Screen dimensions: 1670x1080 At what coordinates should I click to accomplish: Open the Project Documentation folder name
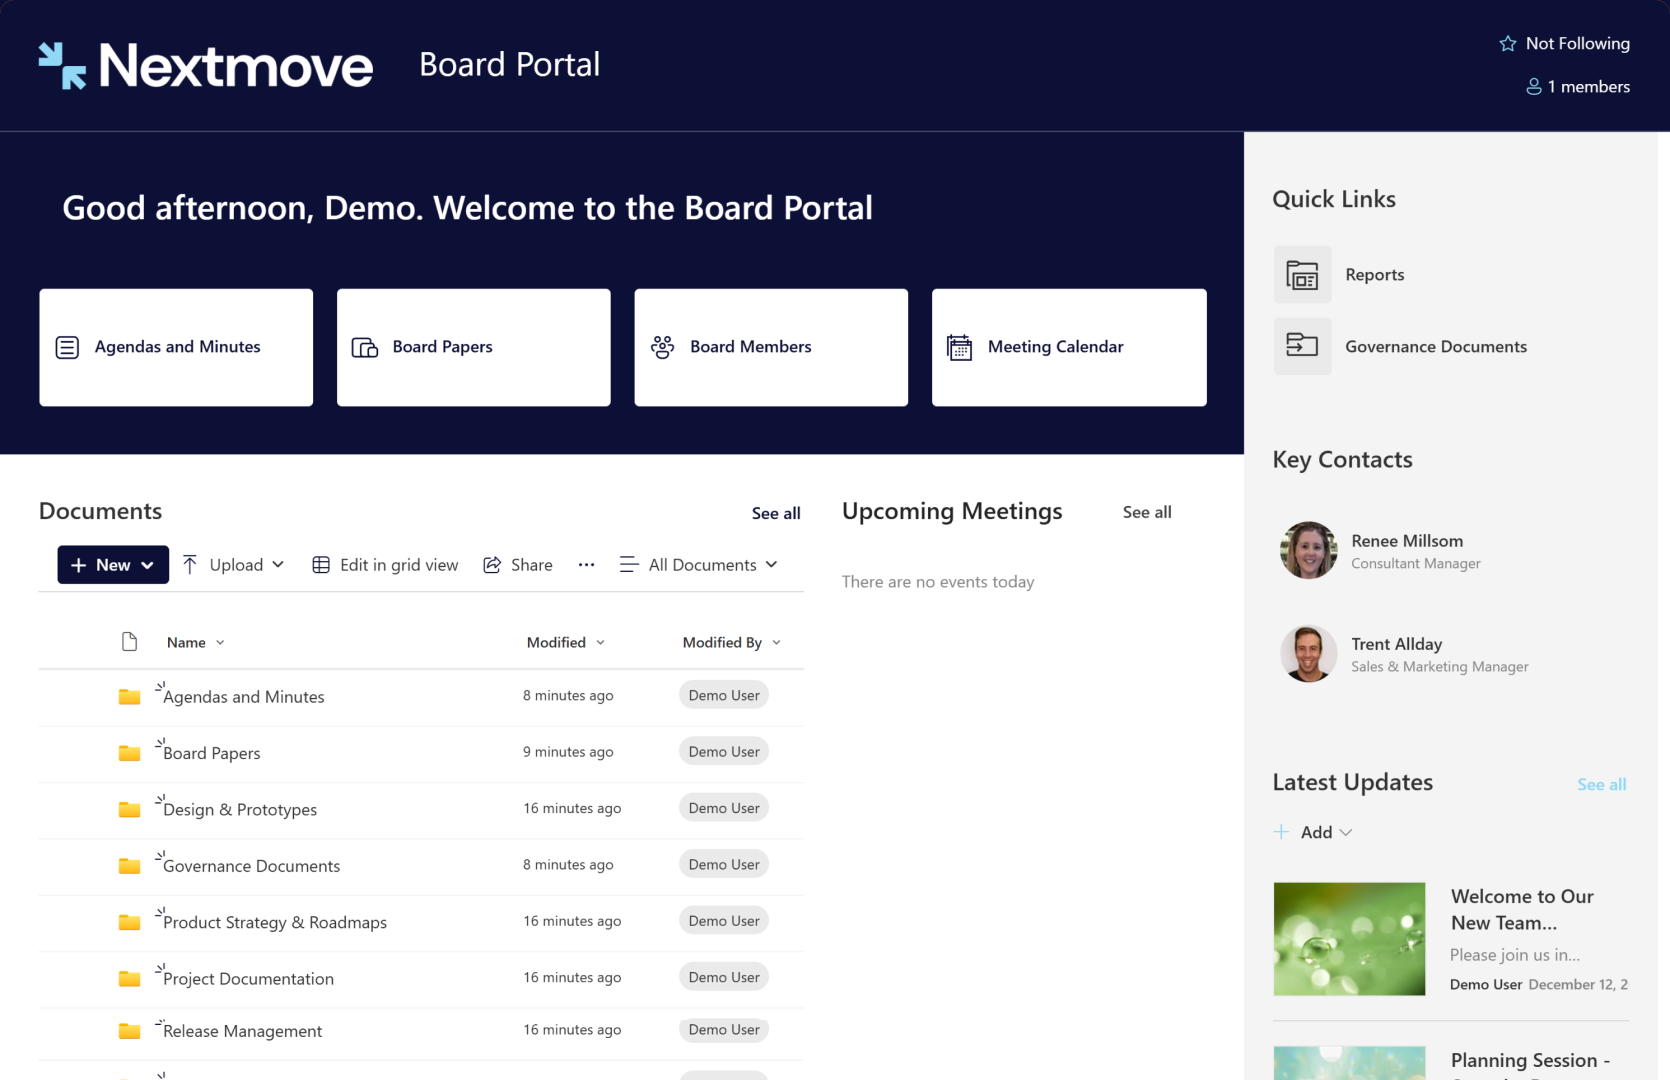(248, 979)
